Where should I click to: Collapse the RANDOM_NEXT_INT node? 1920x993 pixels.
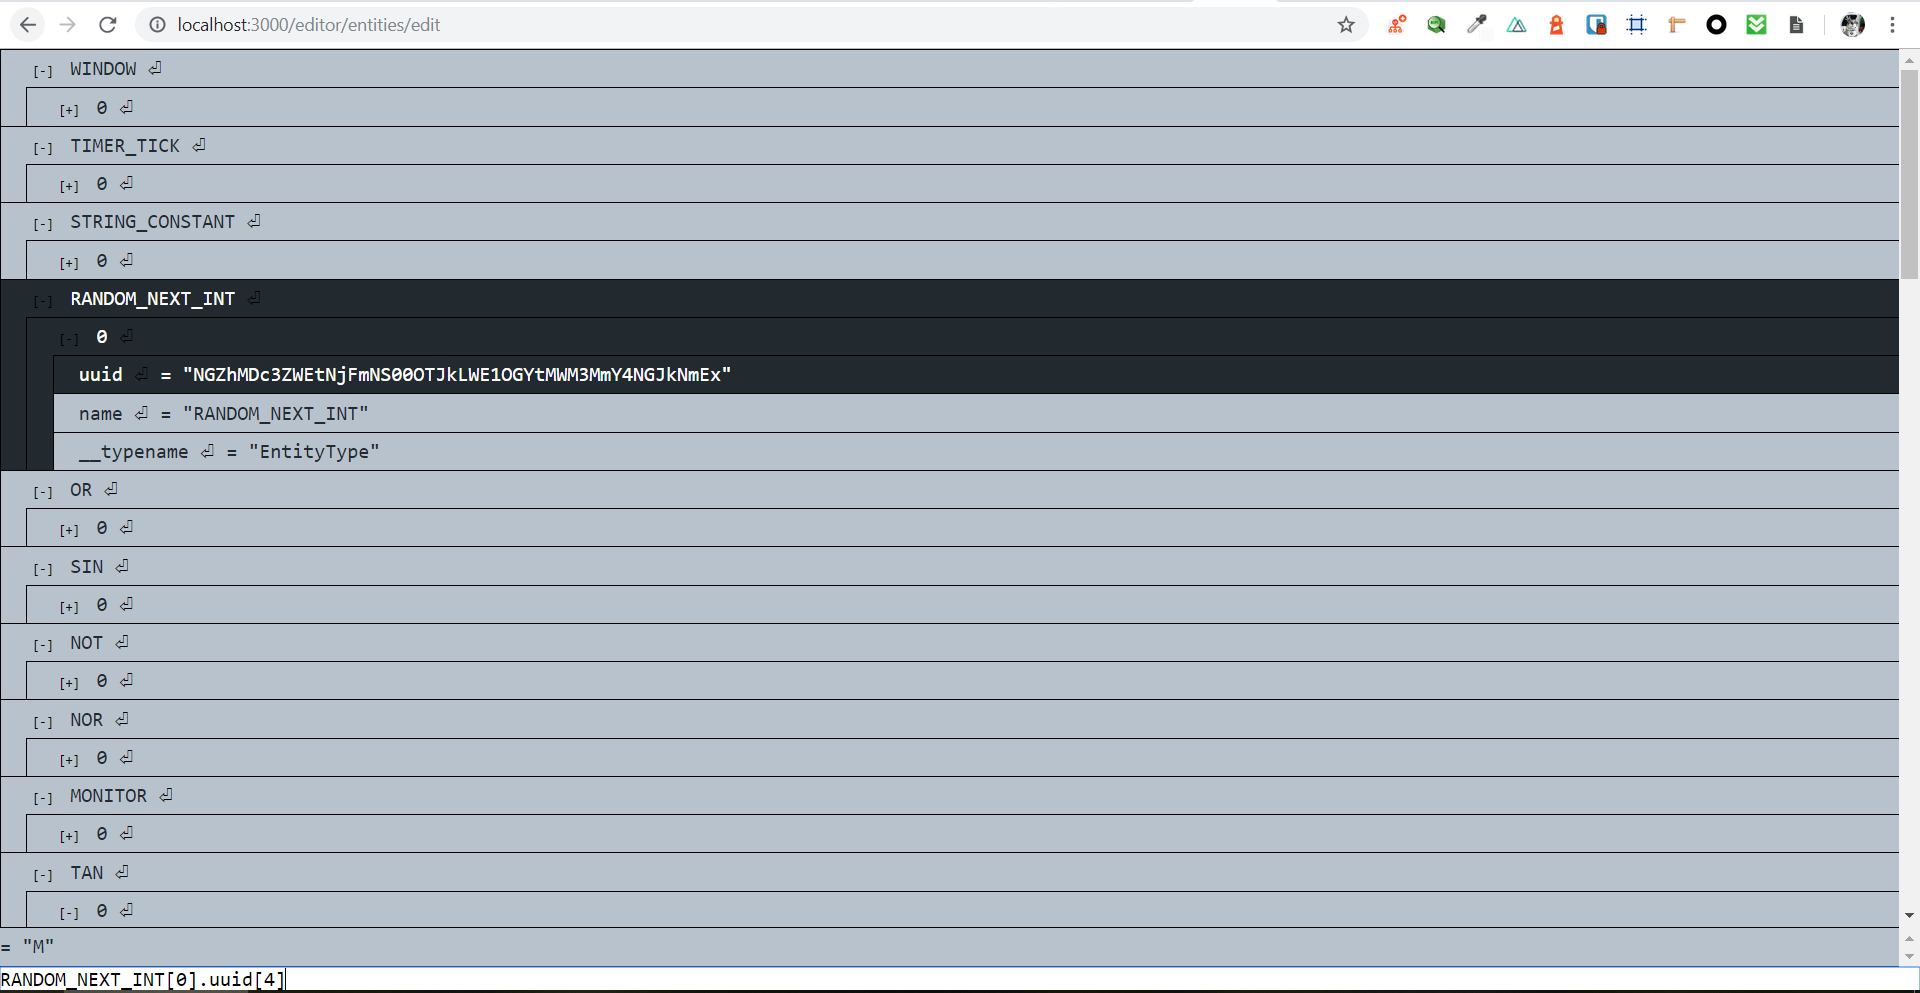(43, 301)
